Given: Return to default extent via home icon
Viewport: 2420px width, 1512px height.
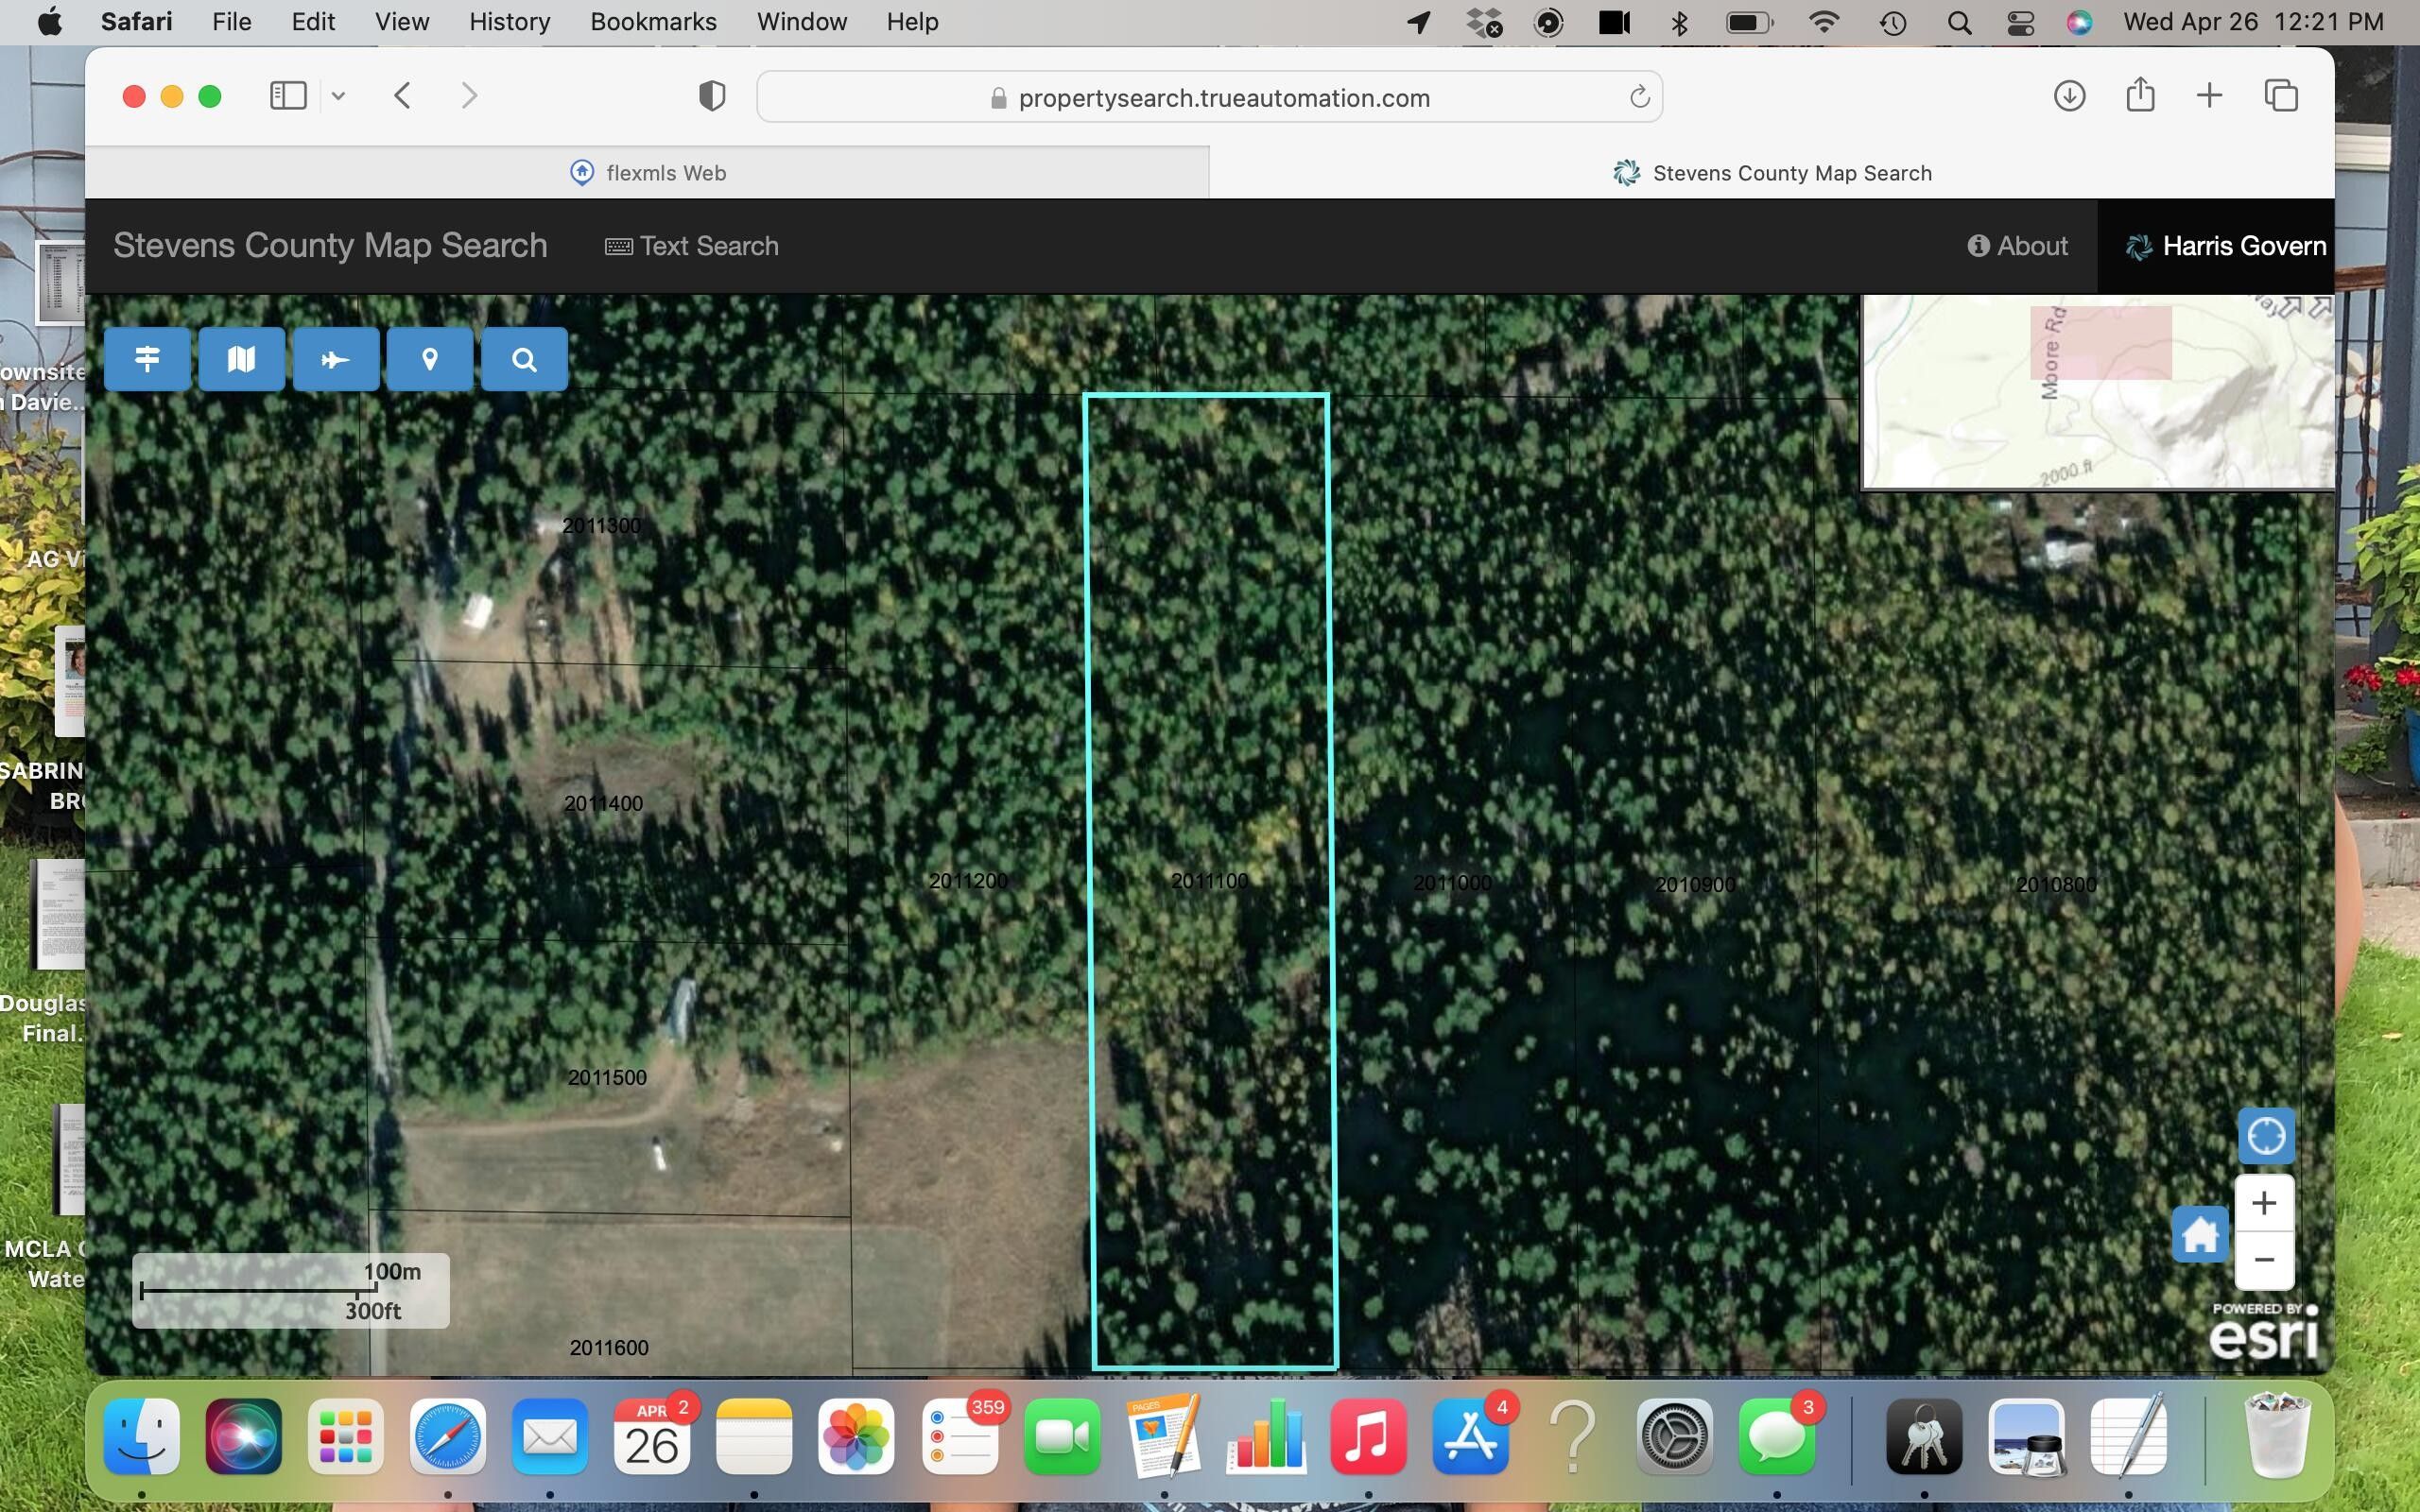Looking at the screenshot, I should pyautogui.click(x=2200, y=1234).
